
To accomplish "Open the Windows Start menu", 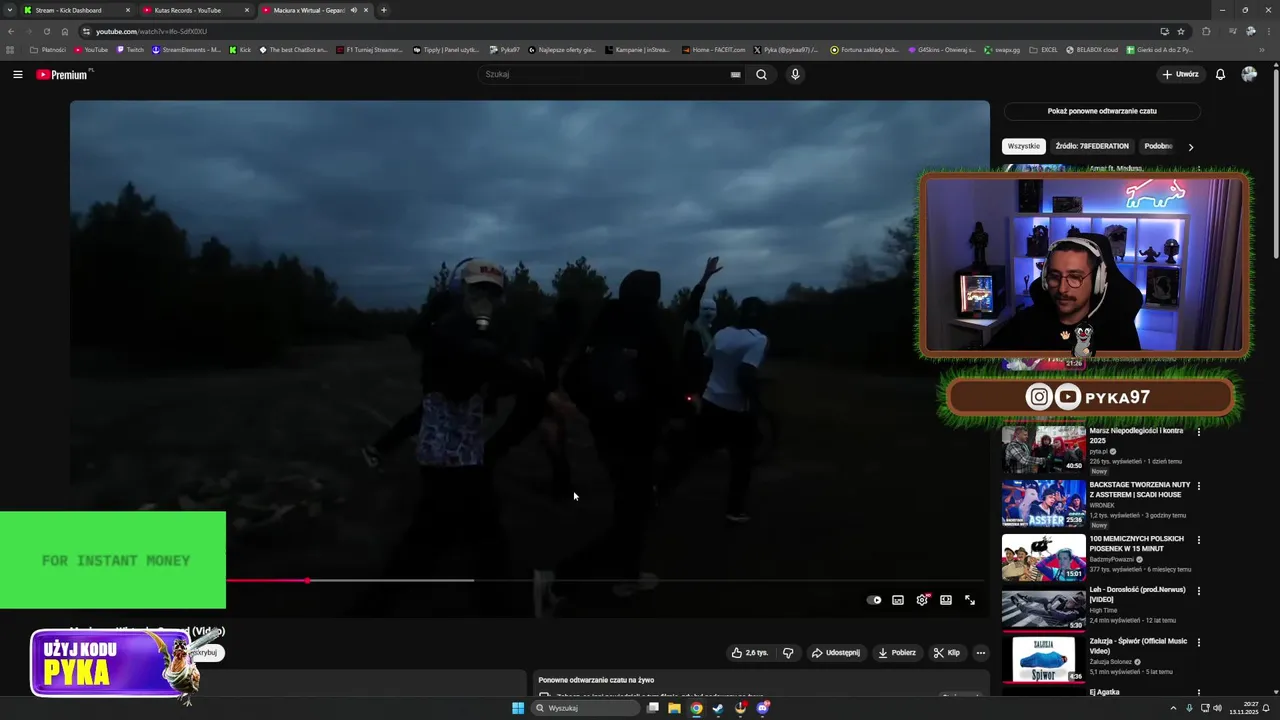I will point(518,708).
